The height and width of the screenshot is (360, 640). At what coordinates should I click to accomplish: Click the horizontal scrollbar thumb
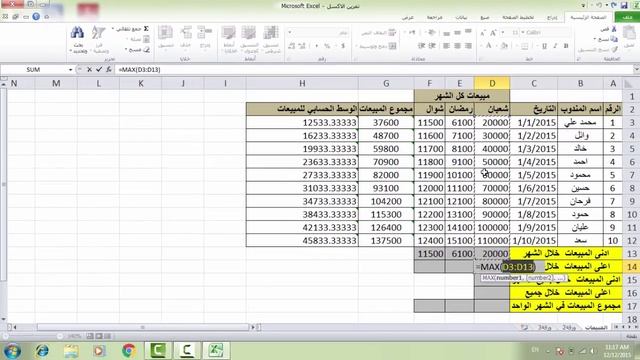point(143,327)
